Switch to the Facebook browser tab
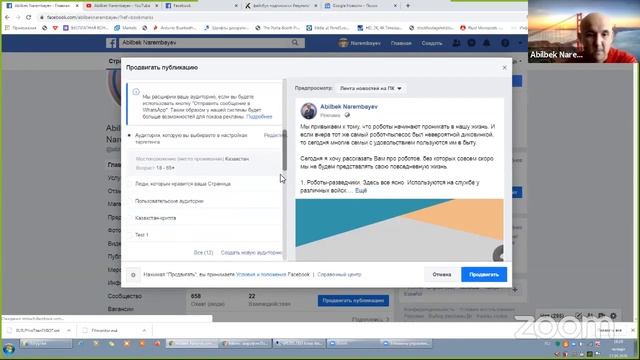 (202, 6)
